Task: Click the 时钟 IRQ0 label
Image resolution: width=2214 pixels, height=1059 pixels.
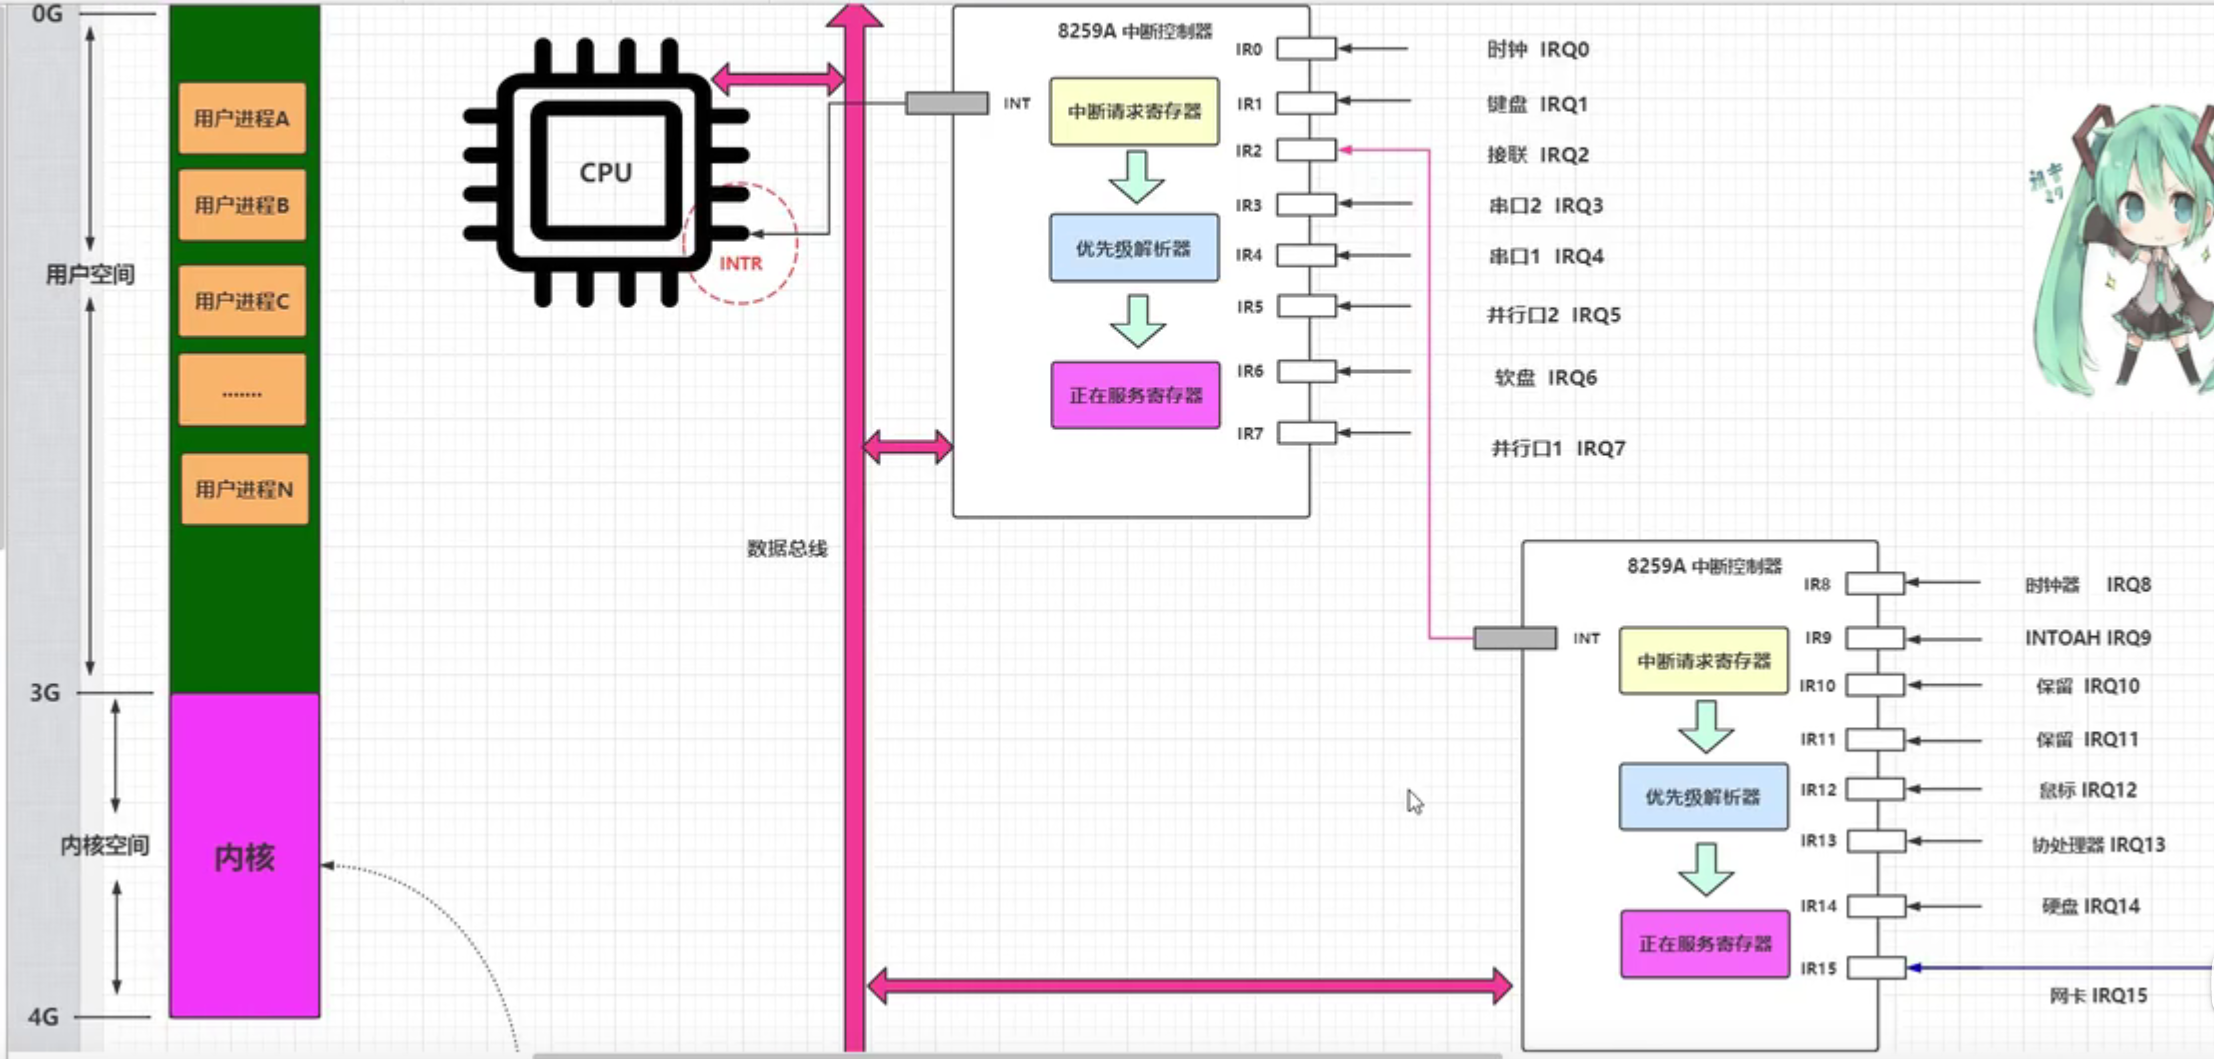Action: click(1538, 49)
